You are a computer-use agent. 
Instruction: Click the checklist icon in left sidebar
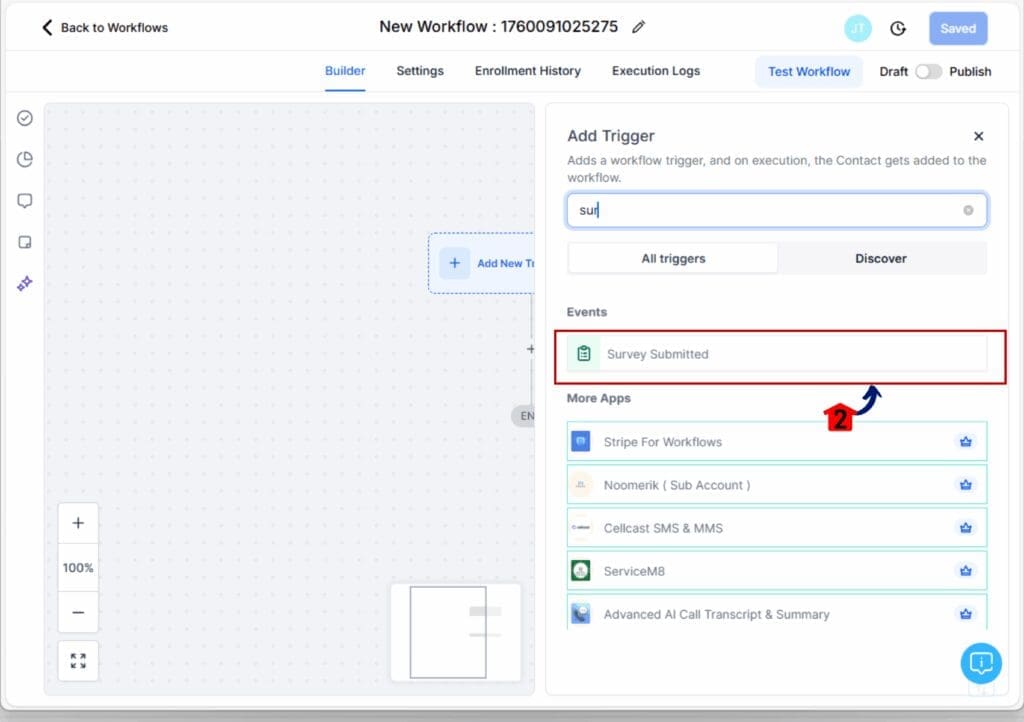[25, 118]
